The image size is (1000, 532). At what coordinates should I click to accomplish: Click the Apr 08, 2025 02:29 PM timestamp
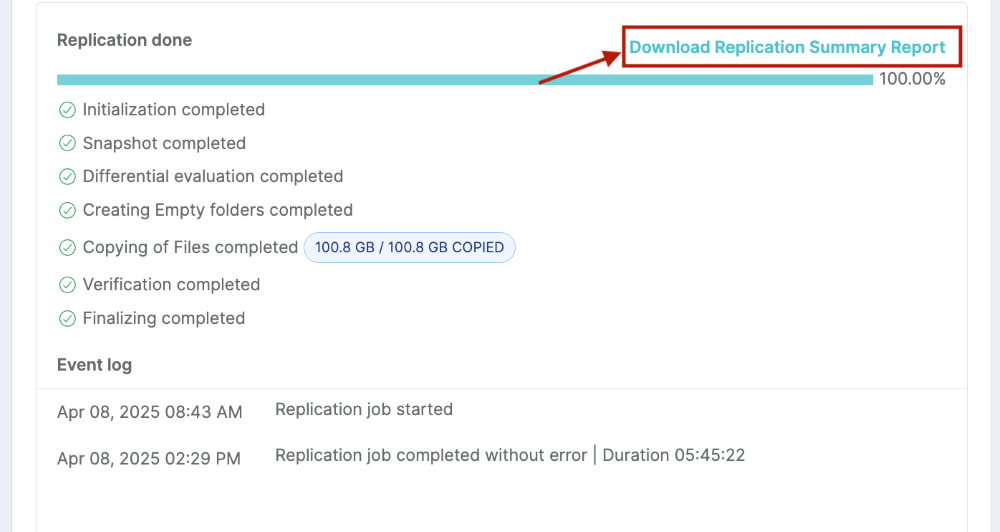149,459
